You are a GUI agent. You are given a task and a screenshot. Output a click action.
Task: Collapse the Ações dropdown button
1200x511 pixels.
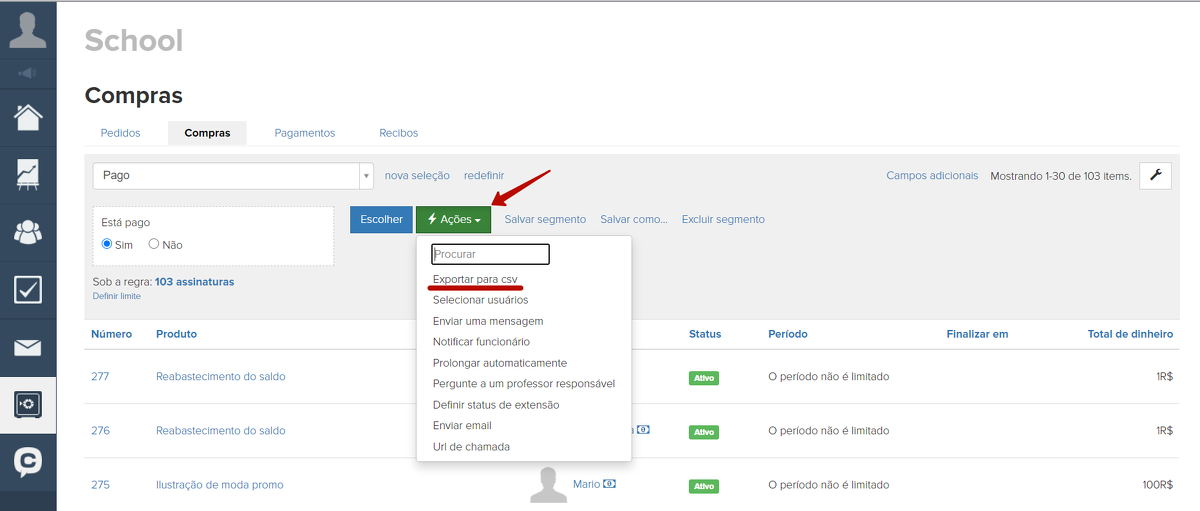[453, 219]
